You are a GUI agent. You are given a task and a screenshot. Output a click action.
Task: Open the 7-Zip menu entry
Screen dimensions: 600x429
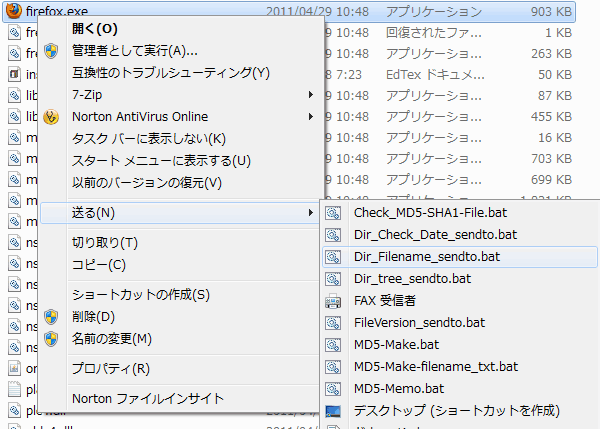point(87,95)
